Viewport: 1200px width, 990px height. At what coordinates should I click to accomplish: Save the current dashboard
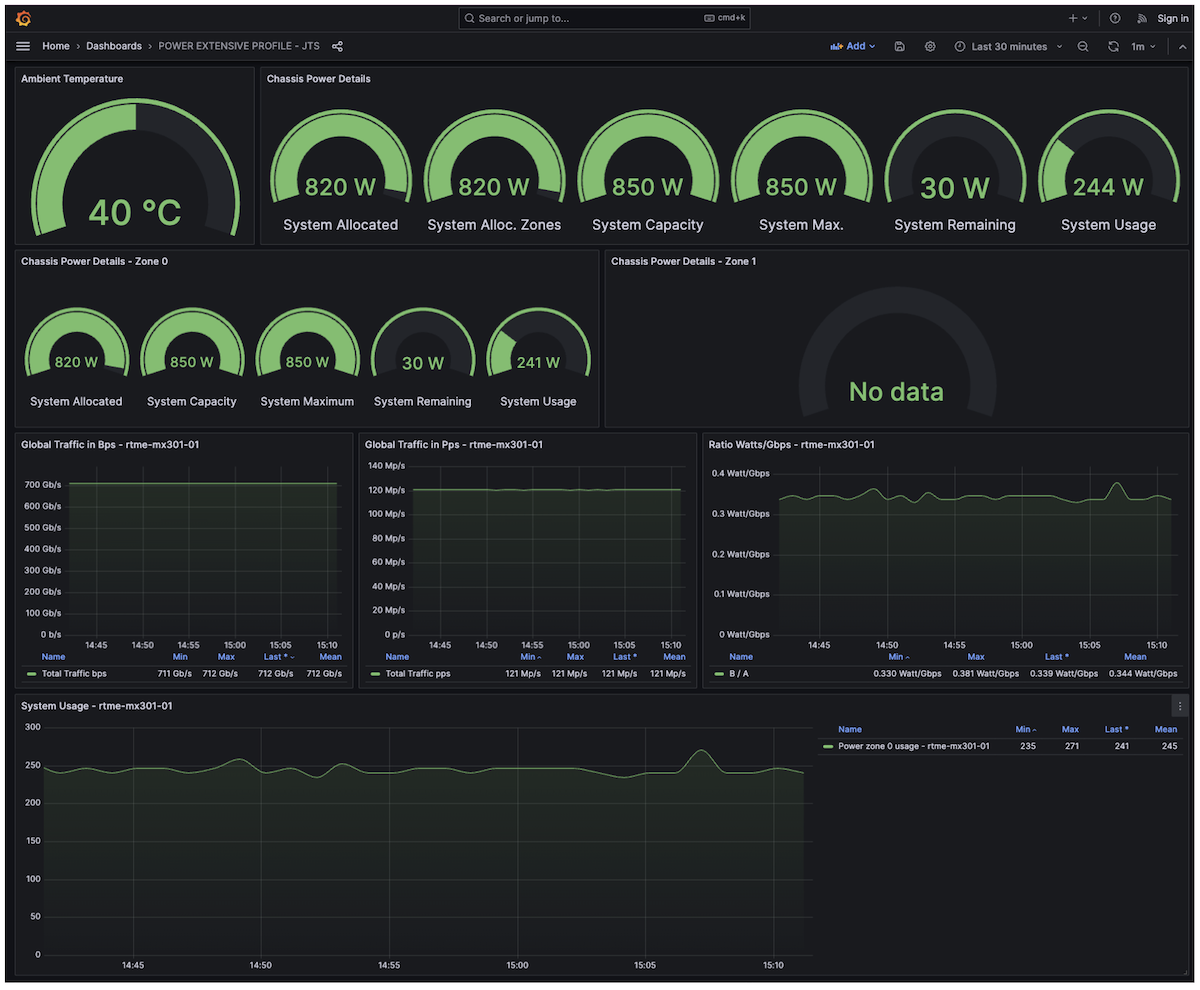pyautogui.click(x=899, y=46)
